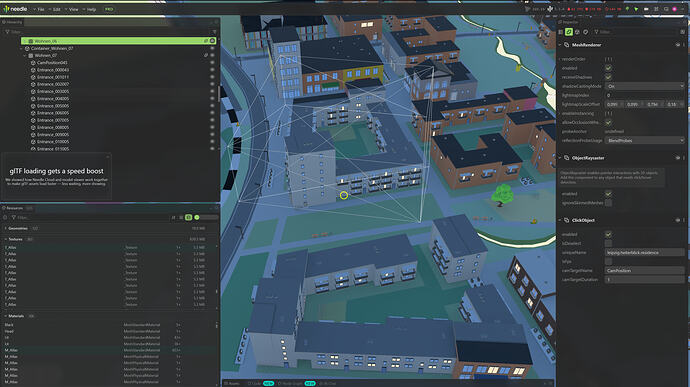Open the Edit menu
The image size is (690, 387).
click(x=56, y=9)
